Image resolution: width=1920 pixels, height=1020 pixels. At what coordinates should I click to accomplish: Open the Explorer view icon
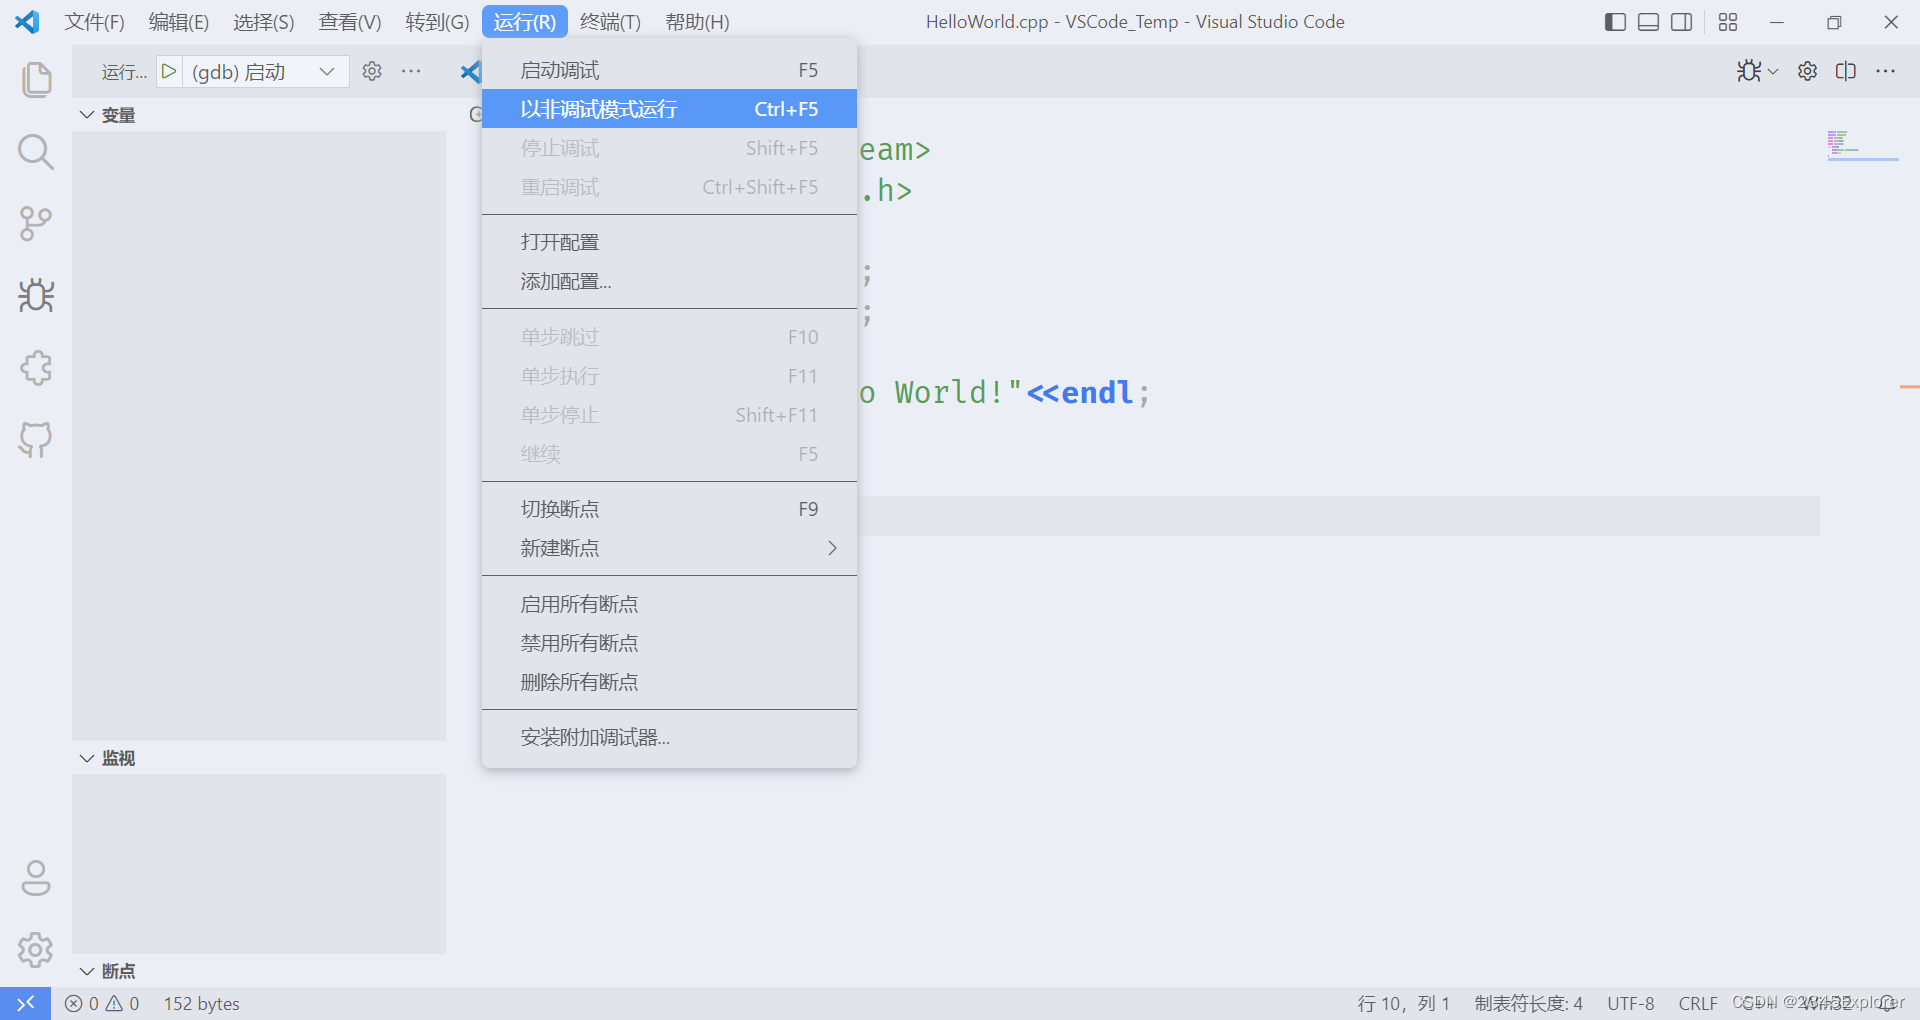coord(36,79)
